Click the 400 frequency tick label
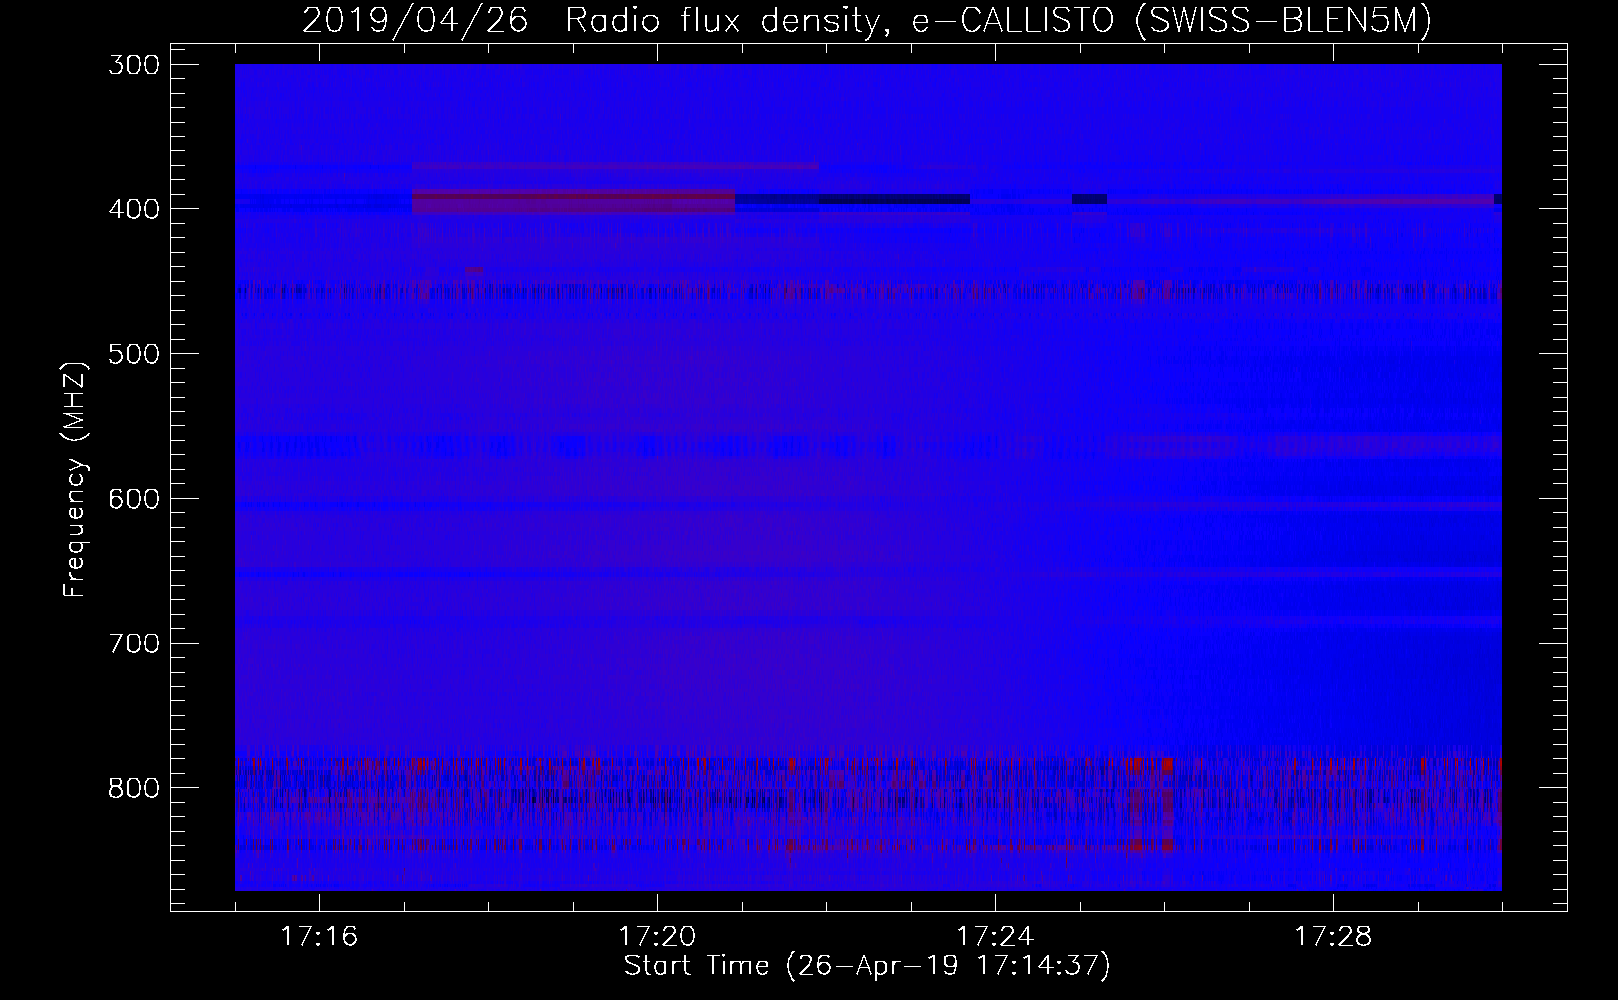 tap(132, 208)
